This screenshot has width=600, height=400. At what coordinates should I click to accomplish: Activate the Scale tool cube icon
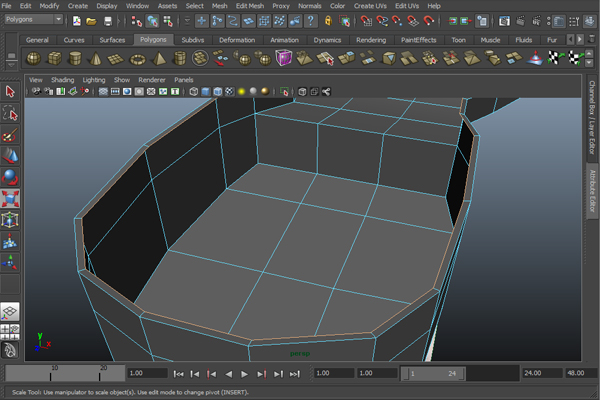click(x=10, y=199)
